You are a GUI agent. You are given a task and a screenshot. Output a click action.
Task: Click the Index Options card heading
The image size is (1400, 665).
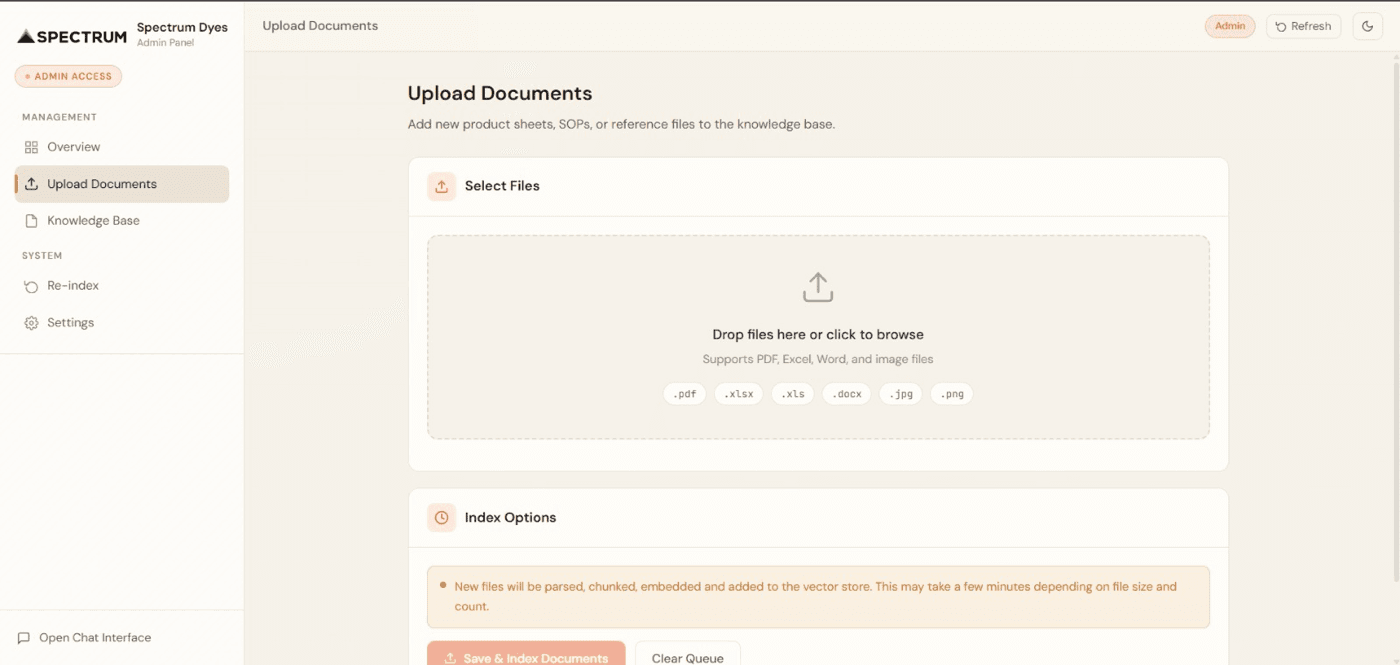[510, 518]
